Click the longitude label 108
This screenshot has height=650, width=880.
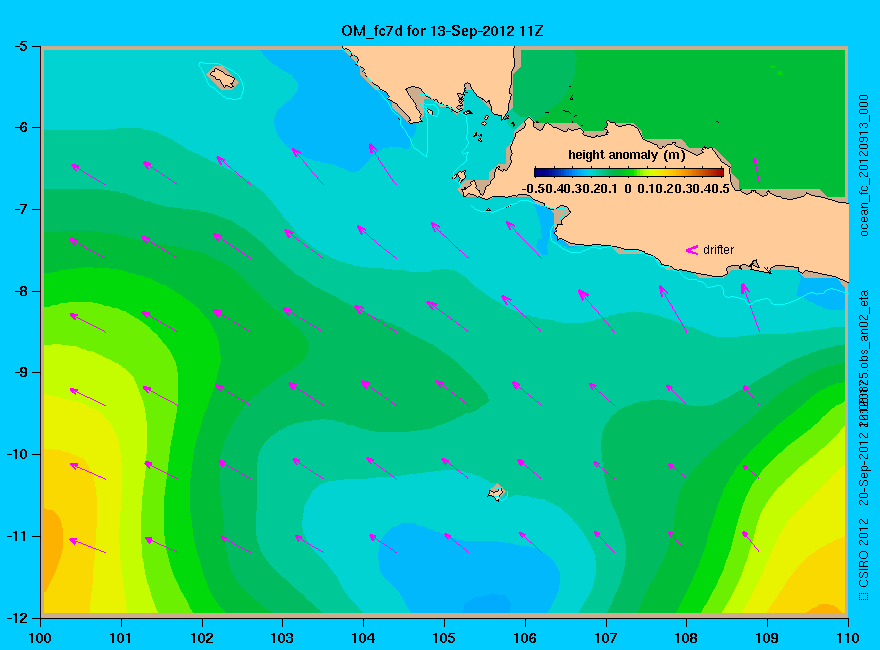tap(686, 638)
